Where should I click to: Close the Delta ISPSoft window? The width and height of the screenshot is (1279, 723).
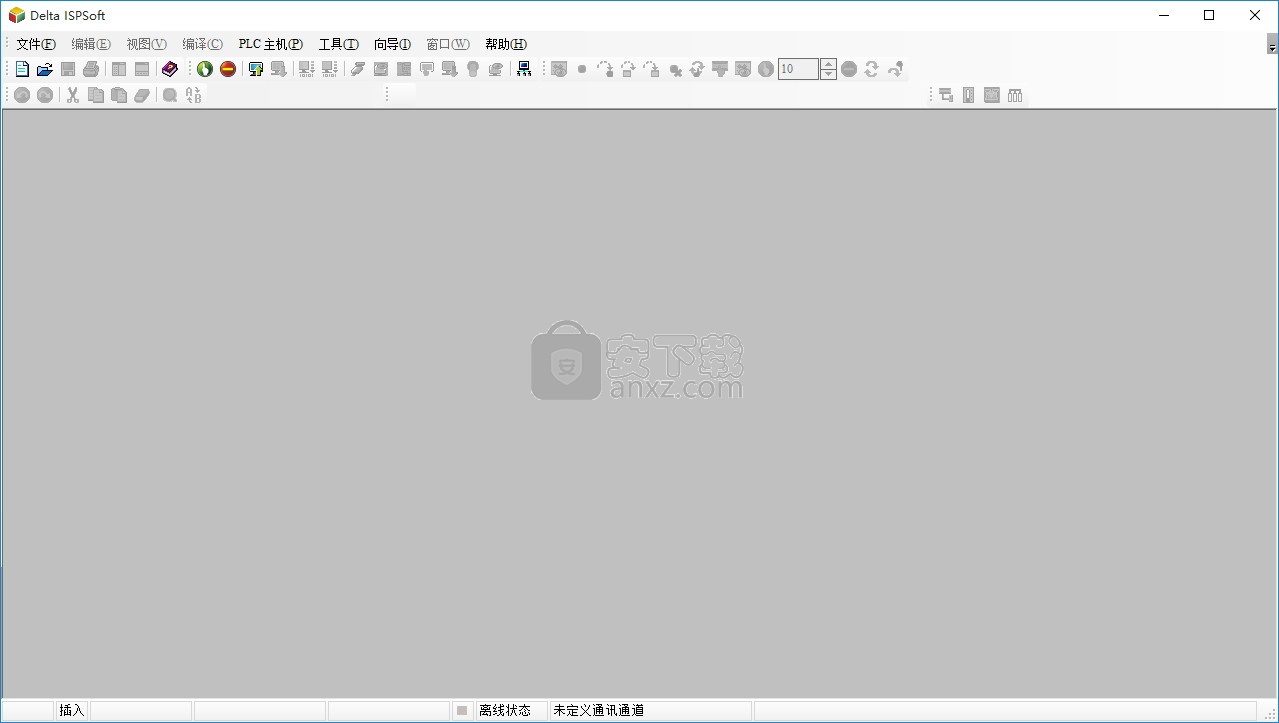click(x=1255, y=15)
